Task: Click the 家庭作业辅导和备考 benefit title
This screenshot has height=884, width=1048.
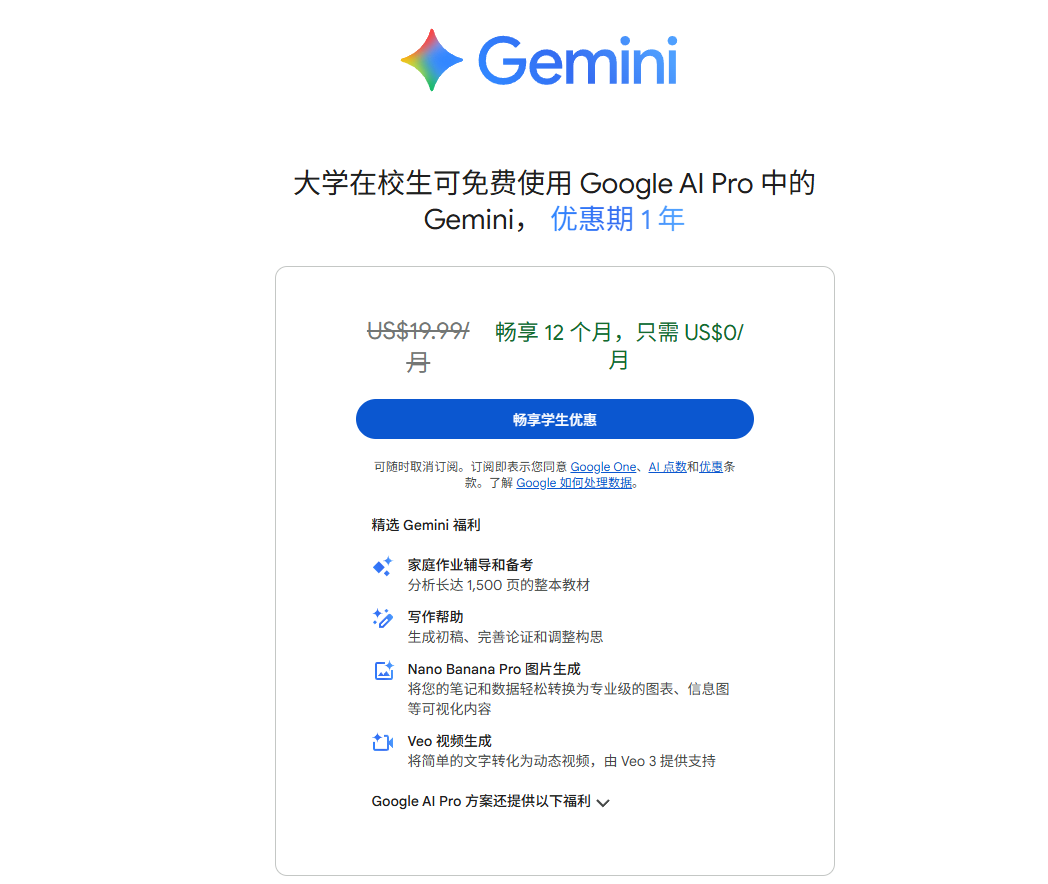Action: 471,565
